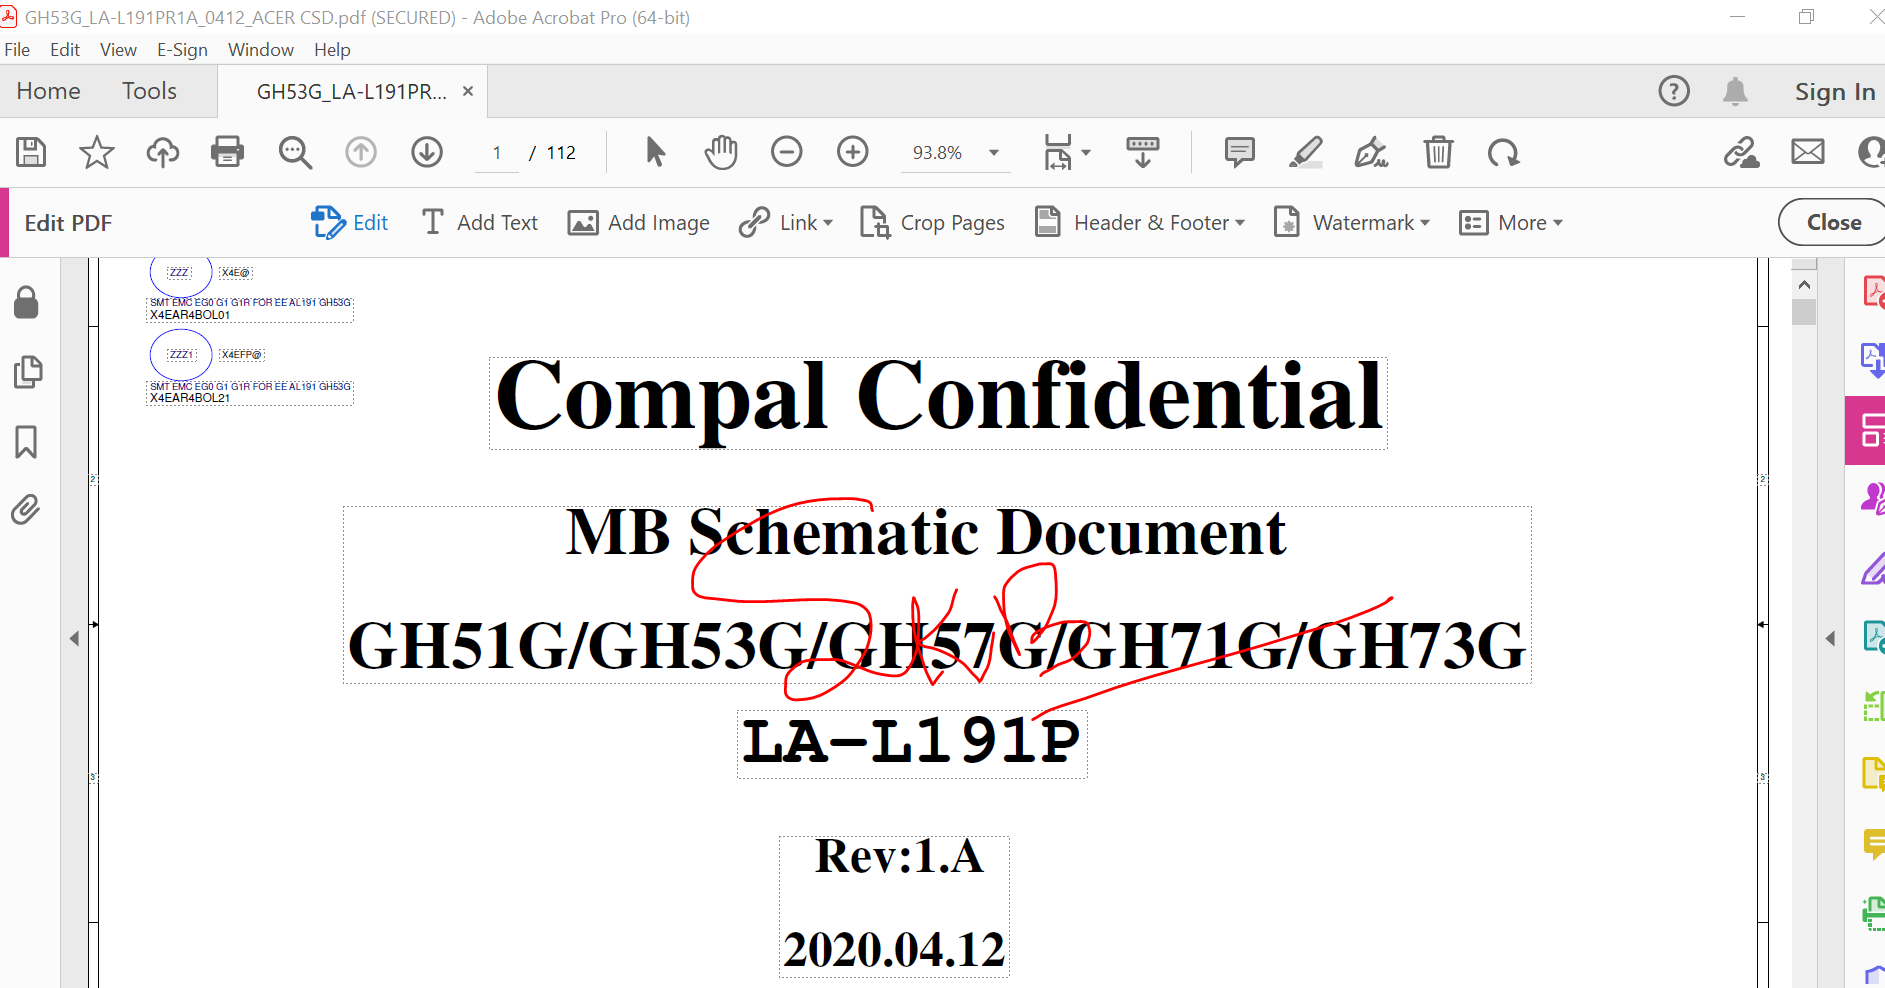
Task: Bookmark this file with the star icon
Action: 97,152
